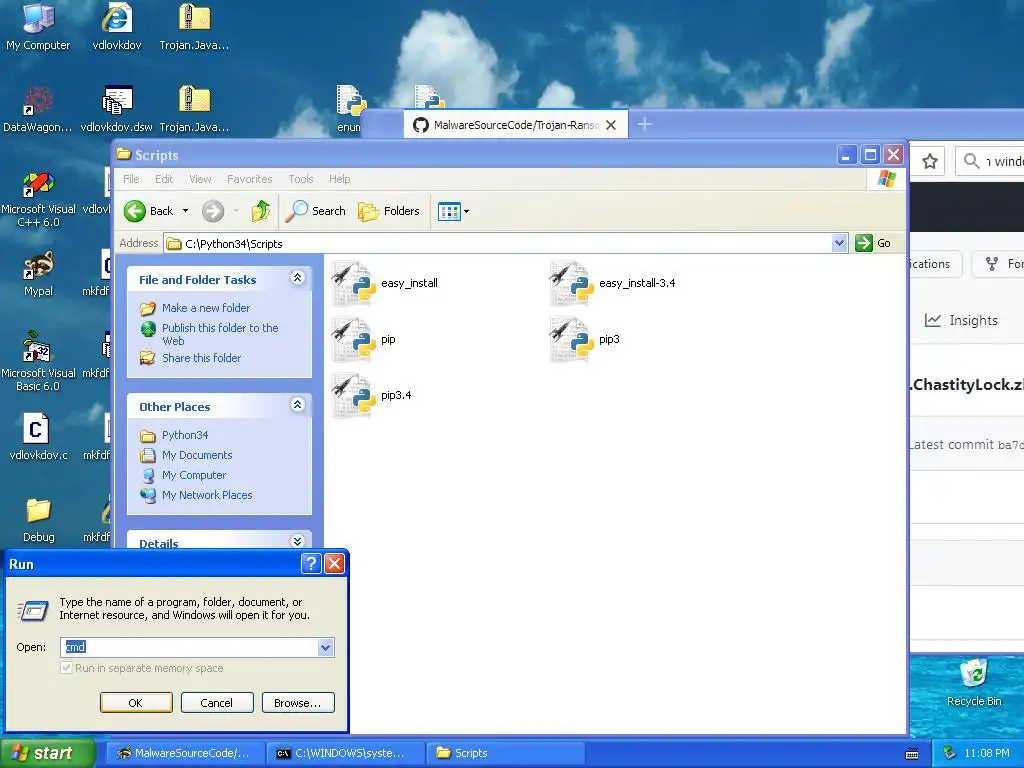Screen dimensions: 1024x768
Task: Switch to MalwareSourceCode browser tab
Action: point(516,125)
